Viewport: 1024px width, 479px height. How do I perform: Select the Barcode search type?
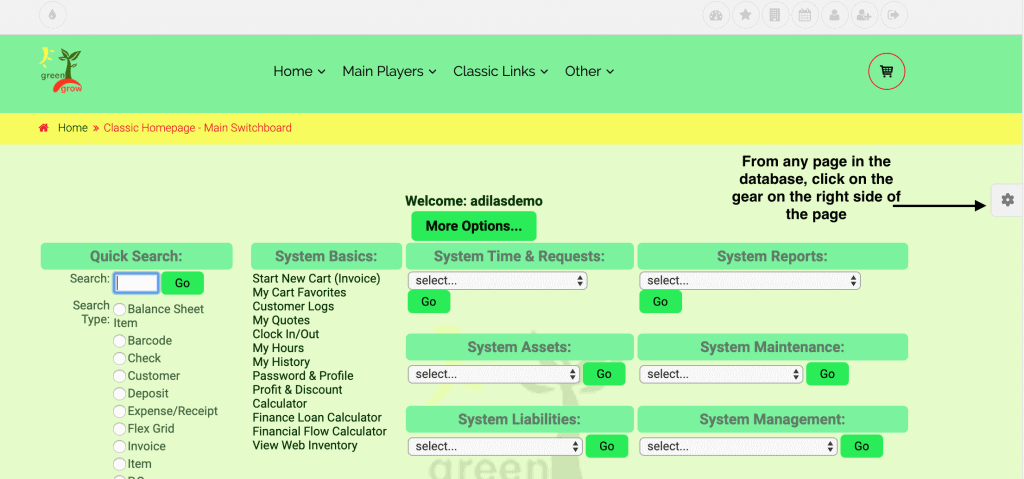[x=120, y=340]
